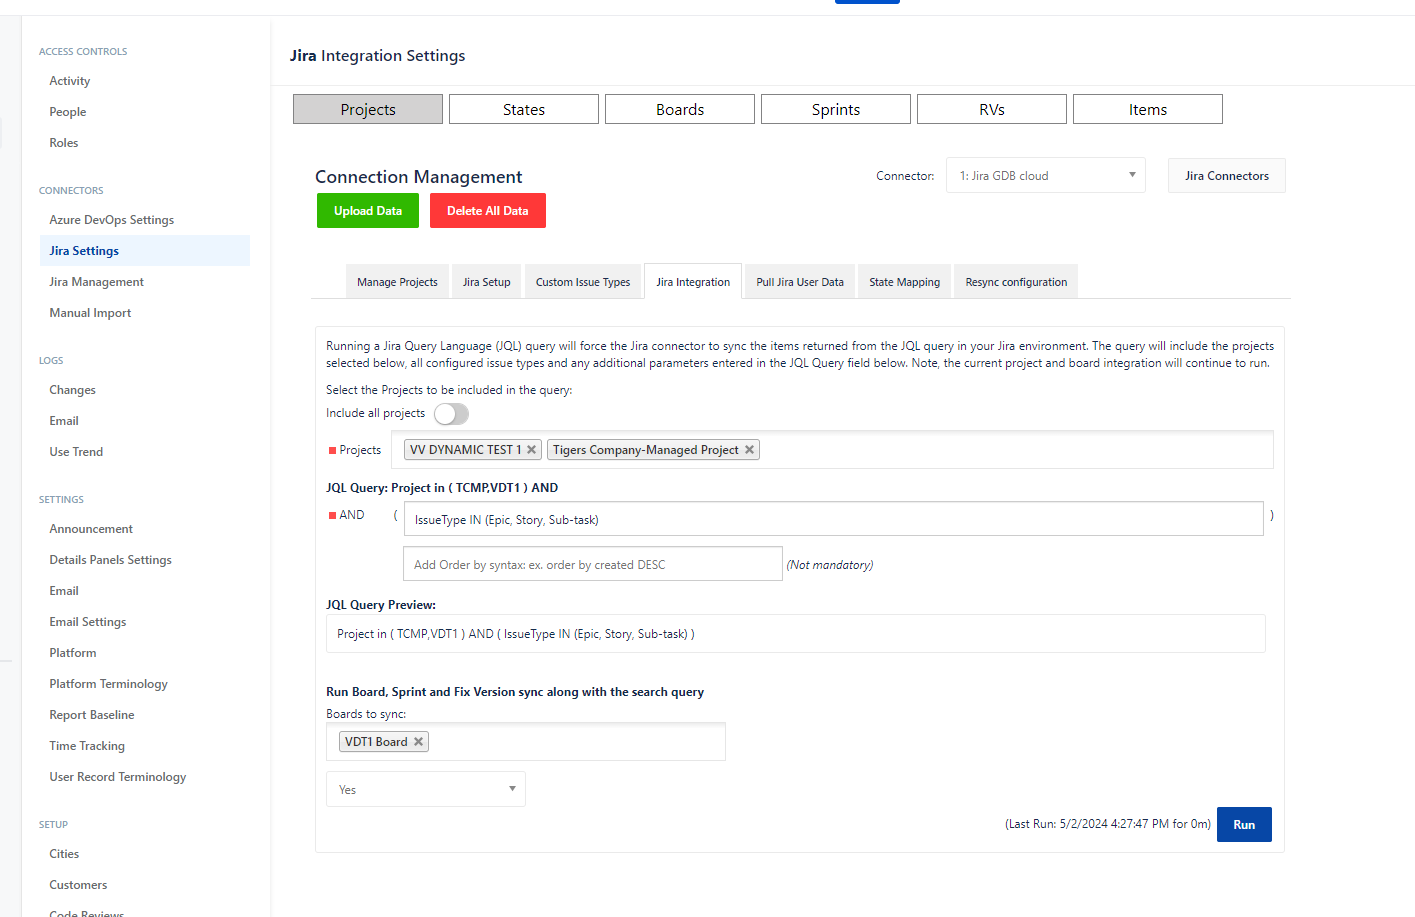The height and width of the screenshot is (917, 1415).
Task: Open Custom Issue Types tab
Action: pos(583,282)
